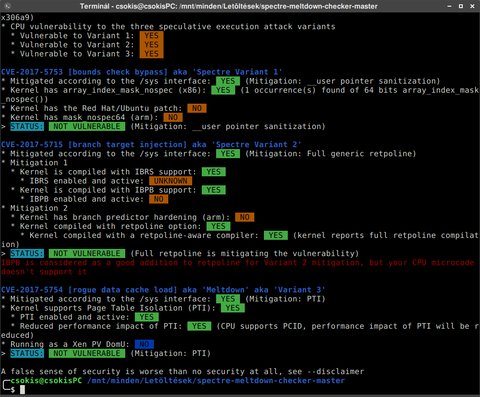This screenshot has height=397, width=480.
Task: Maximize the Terminál window
Action: [x=461, y=6]
